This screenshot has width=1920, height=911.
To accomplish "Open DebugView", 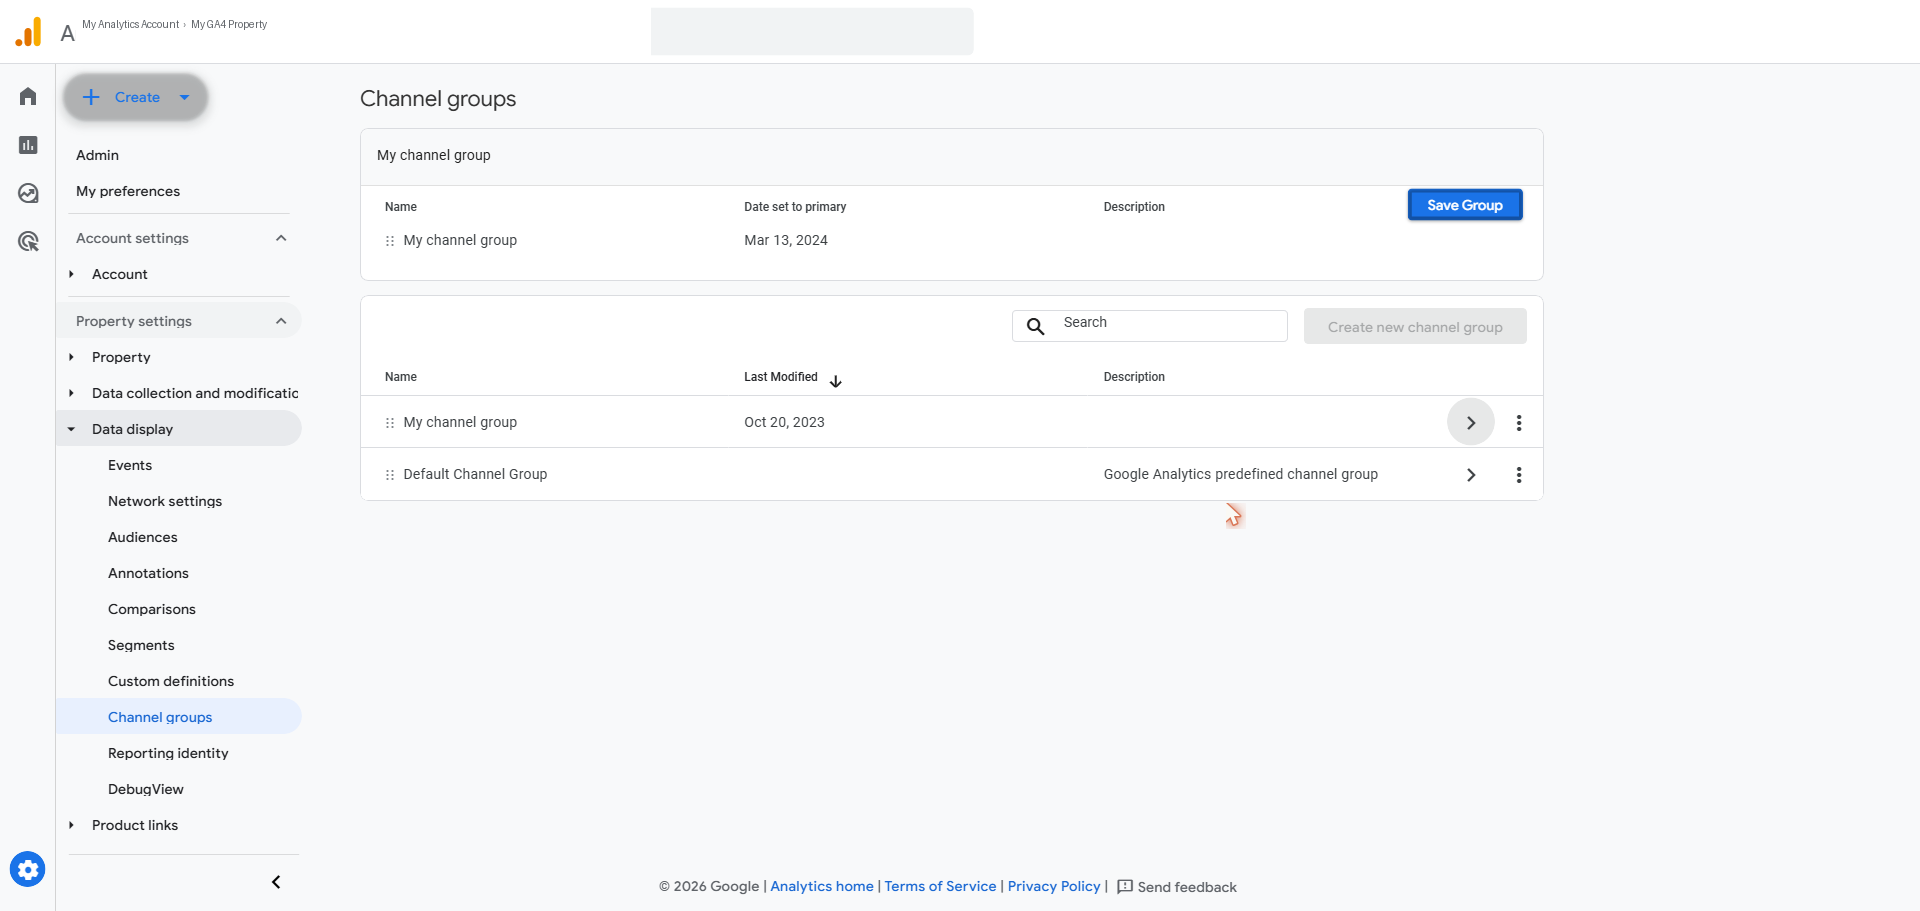I will 146,789.
